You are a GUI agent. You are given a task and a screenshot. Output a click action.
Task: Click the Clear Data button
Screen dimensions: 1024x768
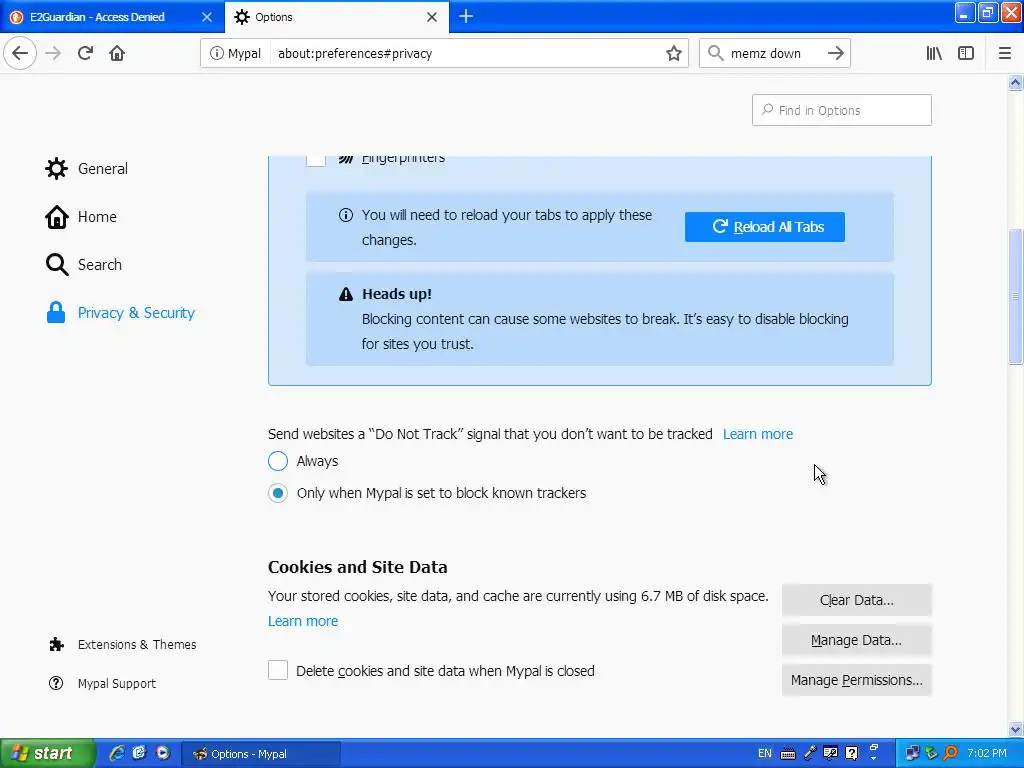856,600
